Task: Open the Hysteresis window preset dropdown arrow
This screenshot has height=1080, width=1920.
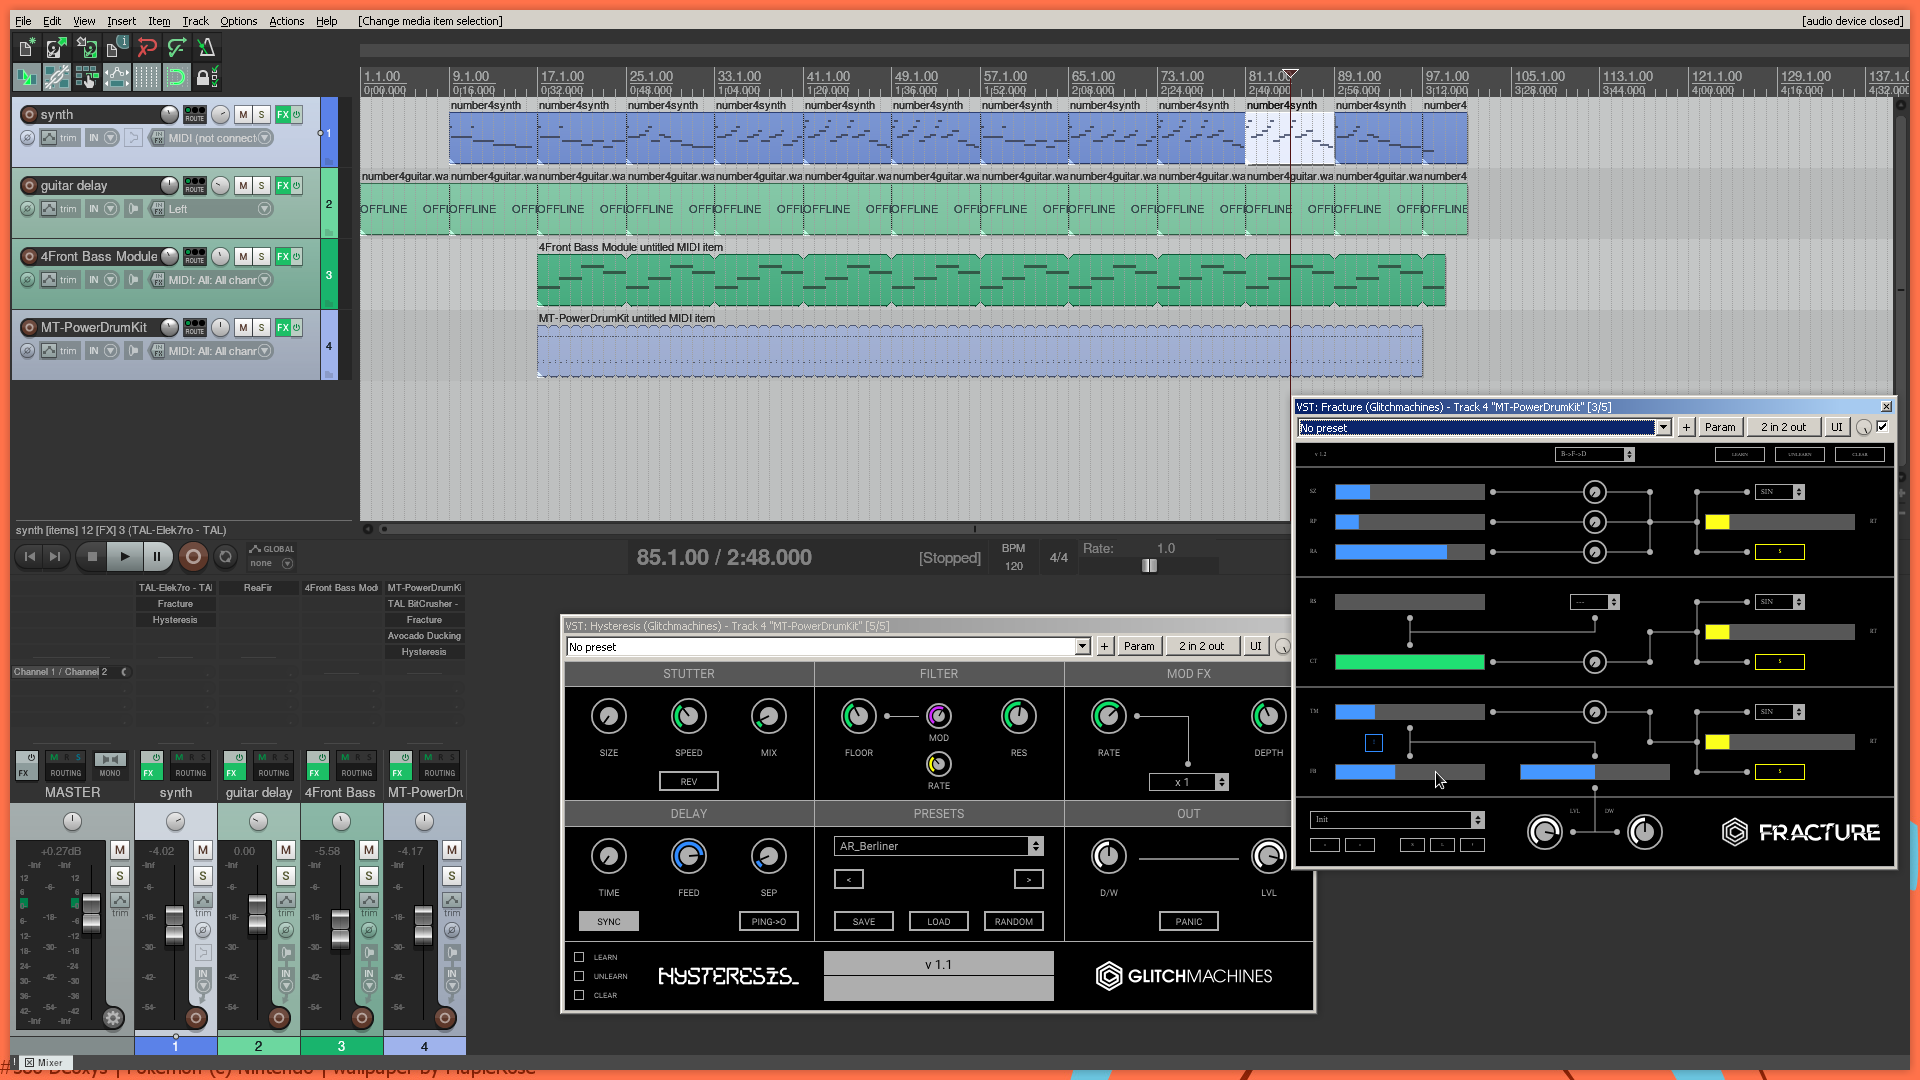Action: point(1082,647)
